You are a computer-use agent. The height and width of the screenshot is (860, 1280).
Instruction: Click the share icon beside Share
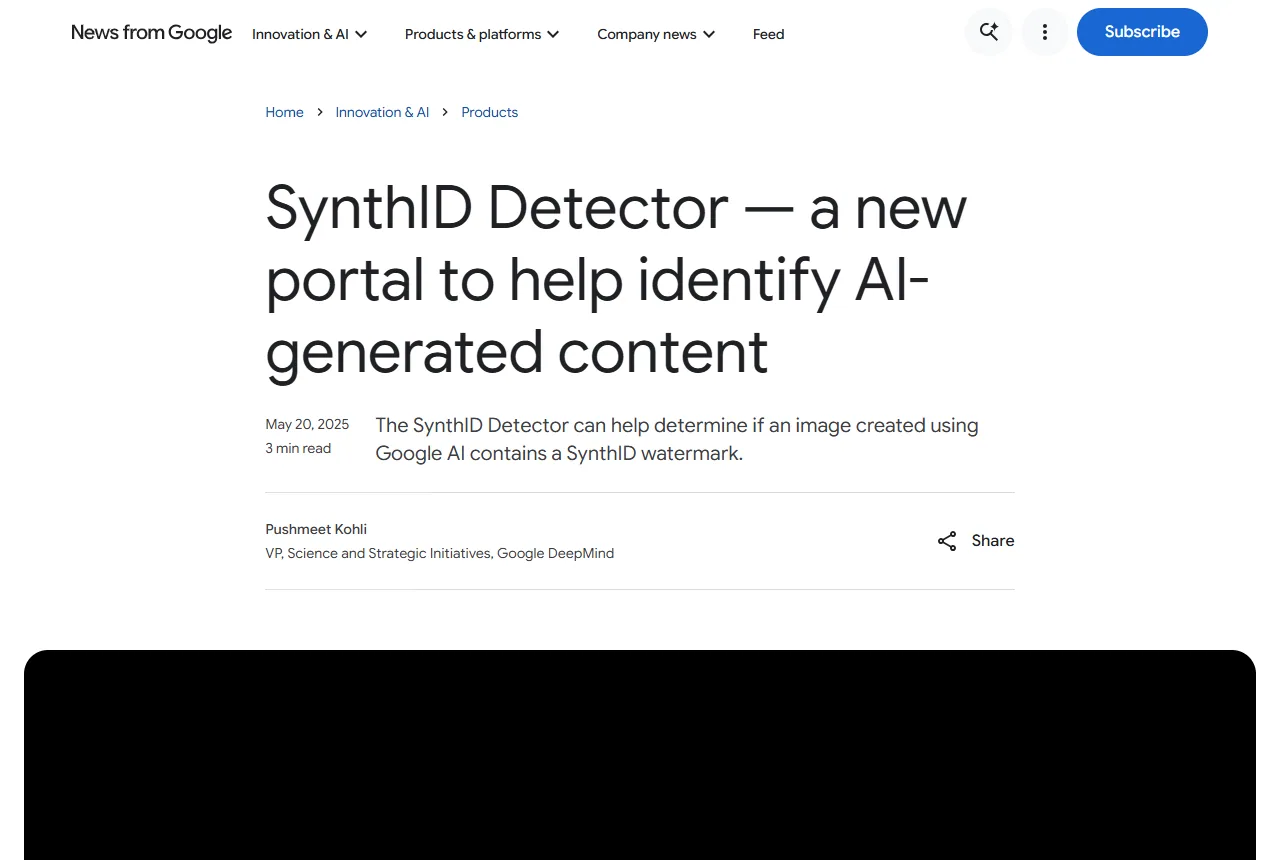coord(947,541)
